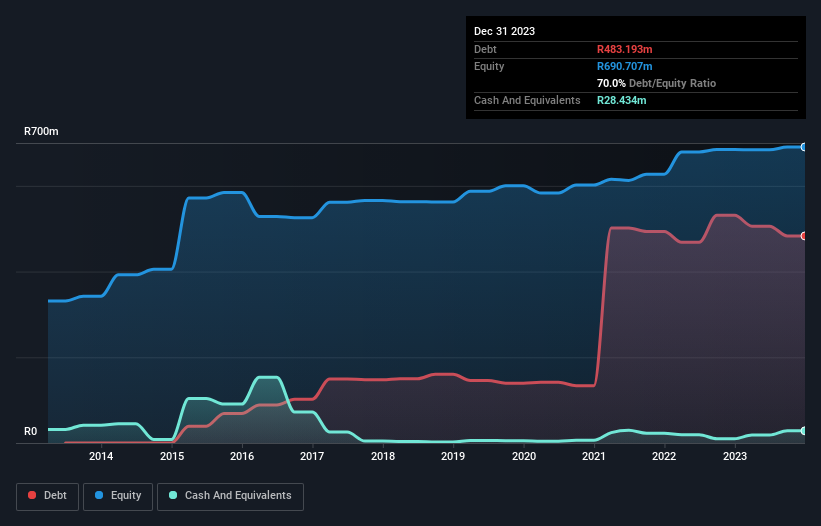821x526 pixels.
Task: Click the red Debt legend dot
Action: point(32,495)
